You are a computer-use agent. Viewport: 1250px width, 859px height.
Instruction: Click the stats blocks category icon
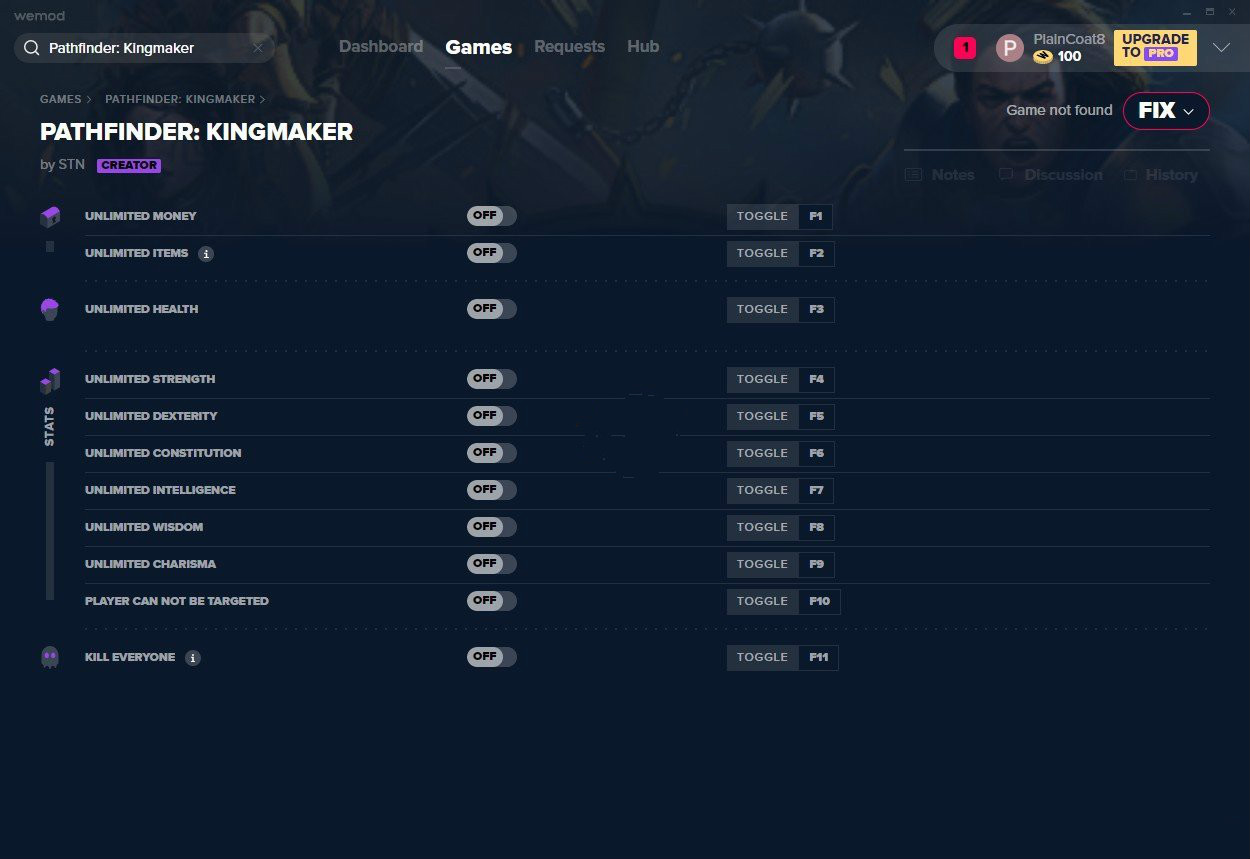point(50,381)
